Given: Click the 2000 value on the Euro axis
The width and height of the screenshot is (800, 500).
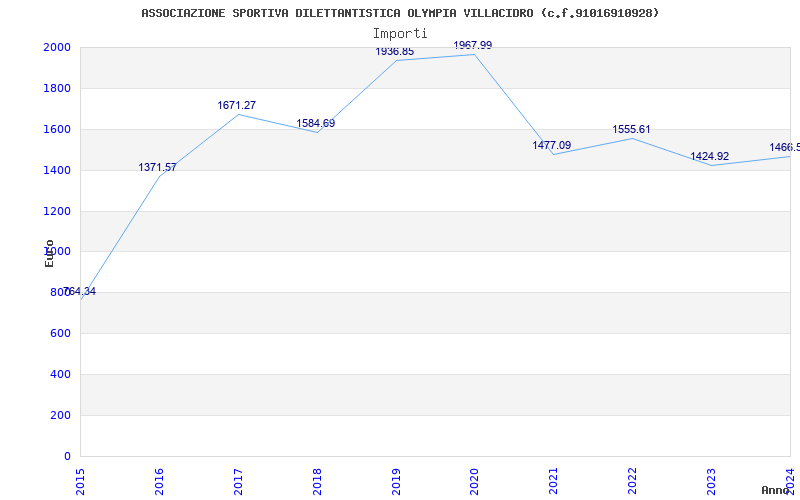Looking at the screenshot, I should [57, 47].
